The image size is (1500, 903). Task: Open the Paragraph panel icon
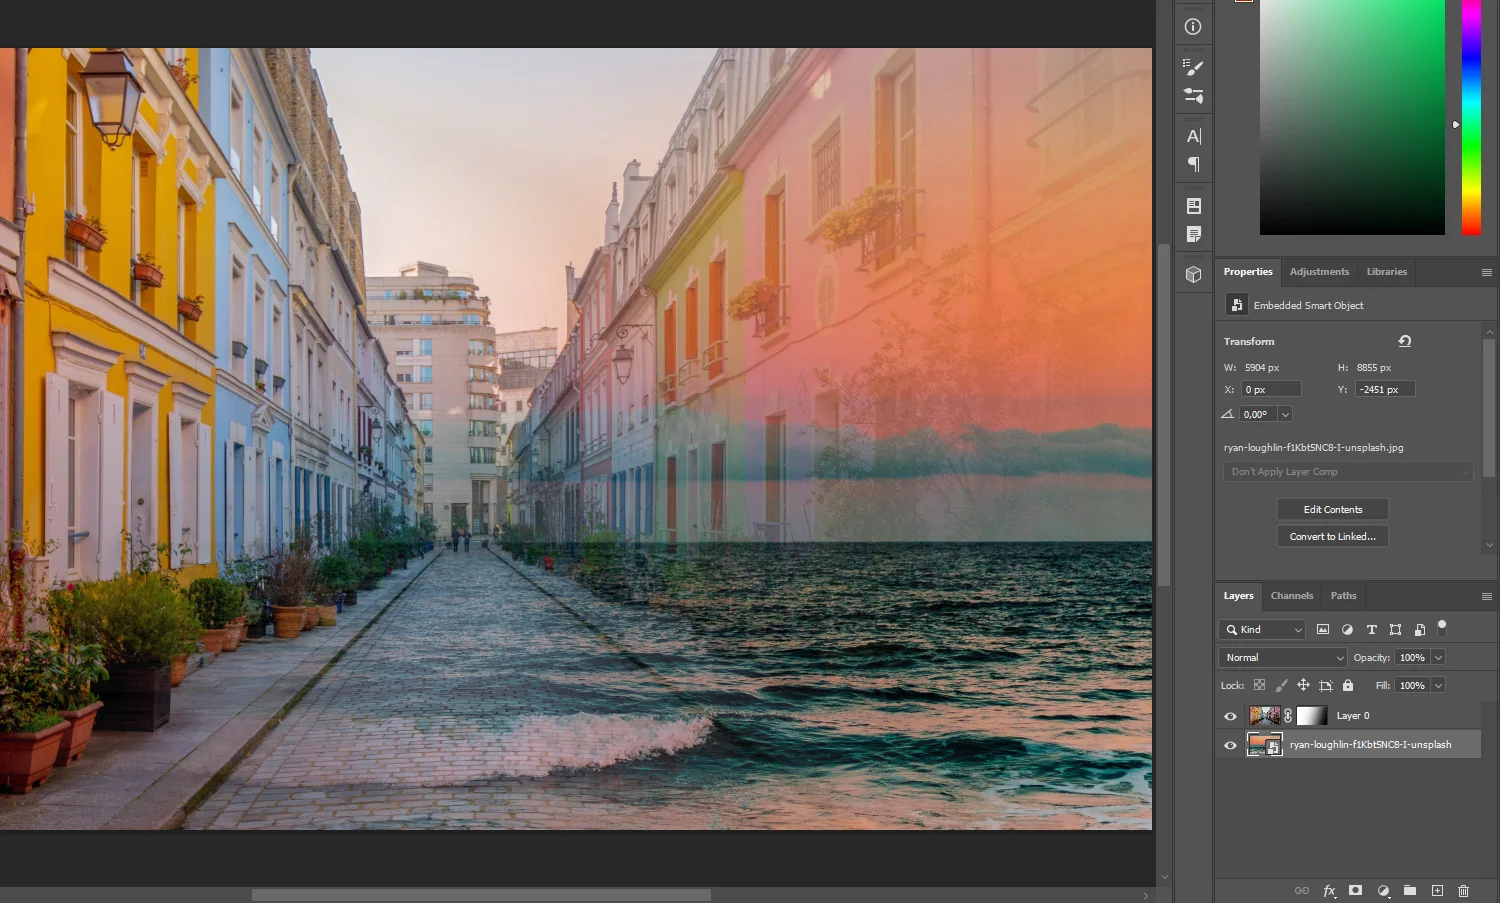[x=1193, y=164]
